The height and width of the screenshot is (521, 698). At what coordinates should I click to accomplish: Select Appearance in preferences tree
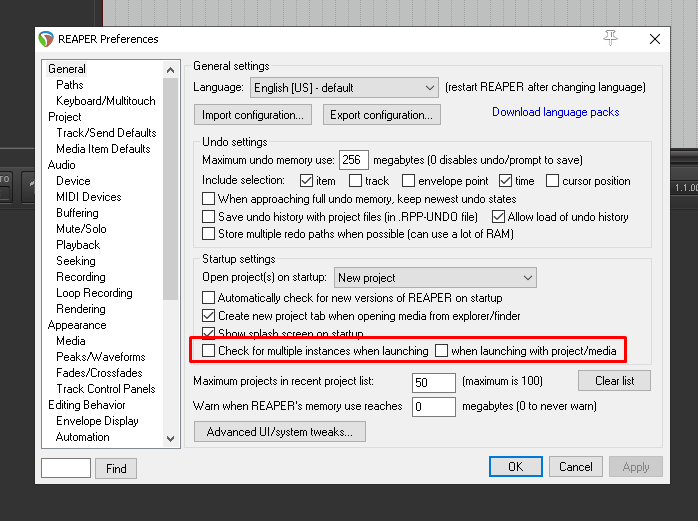point(77,326)
